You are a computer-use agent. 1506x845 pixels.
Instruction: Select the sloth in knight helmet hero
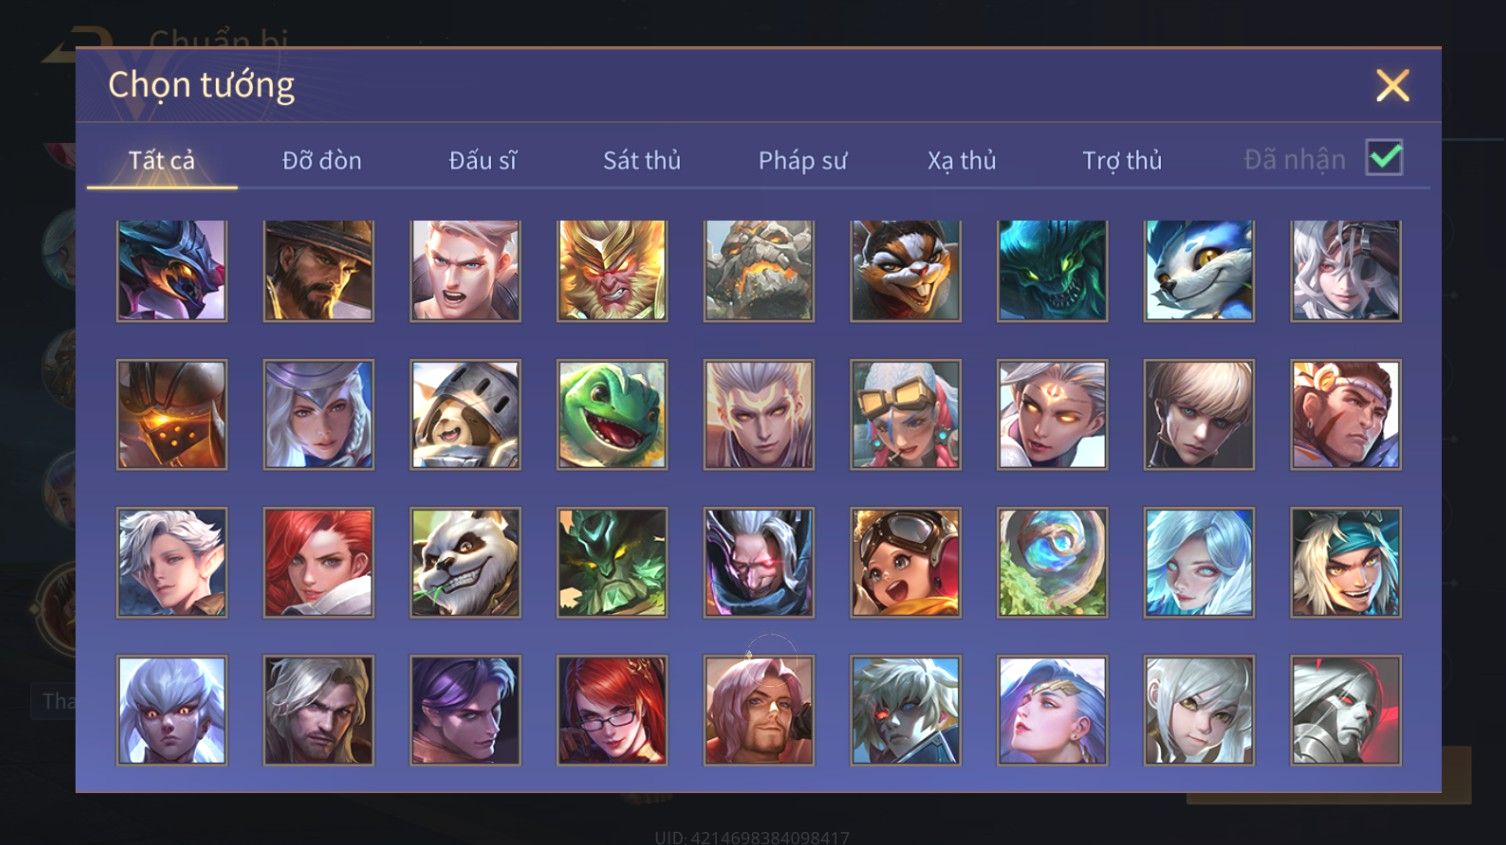465,415
